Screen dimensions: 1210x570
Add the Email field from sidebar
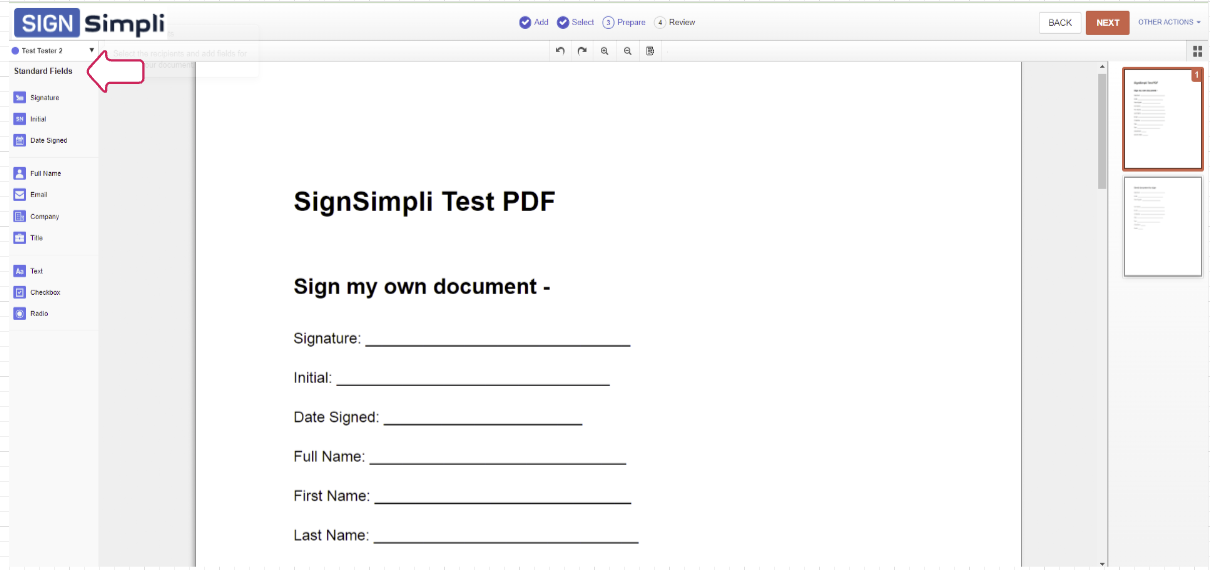click(x=20, y=195)
